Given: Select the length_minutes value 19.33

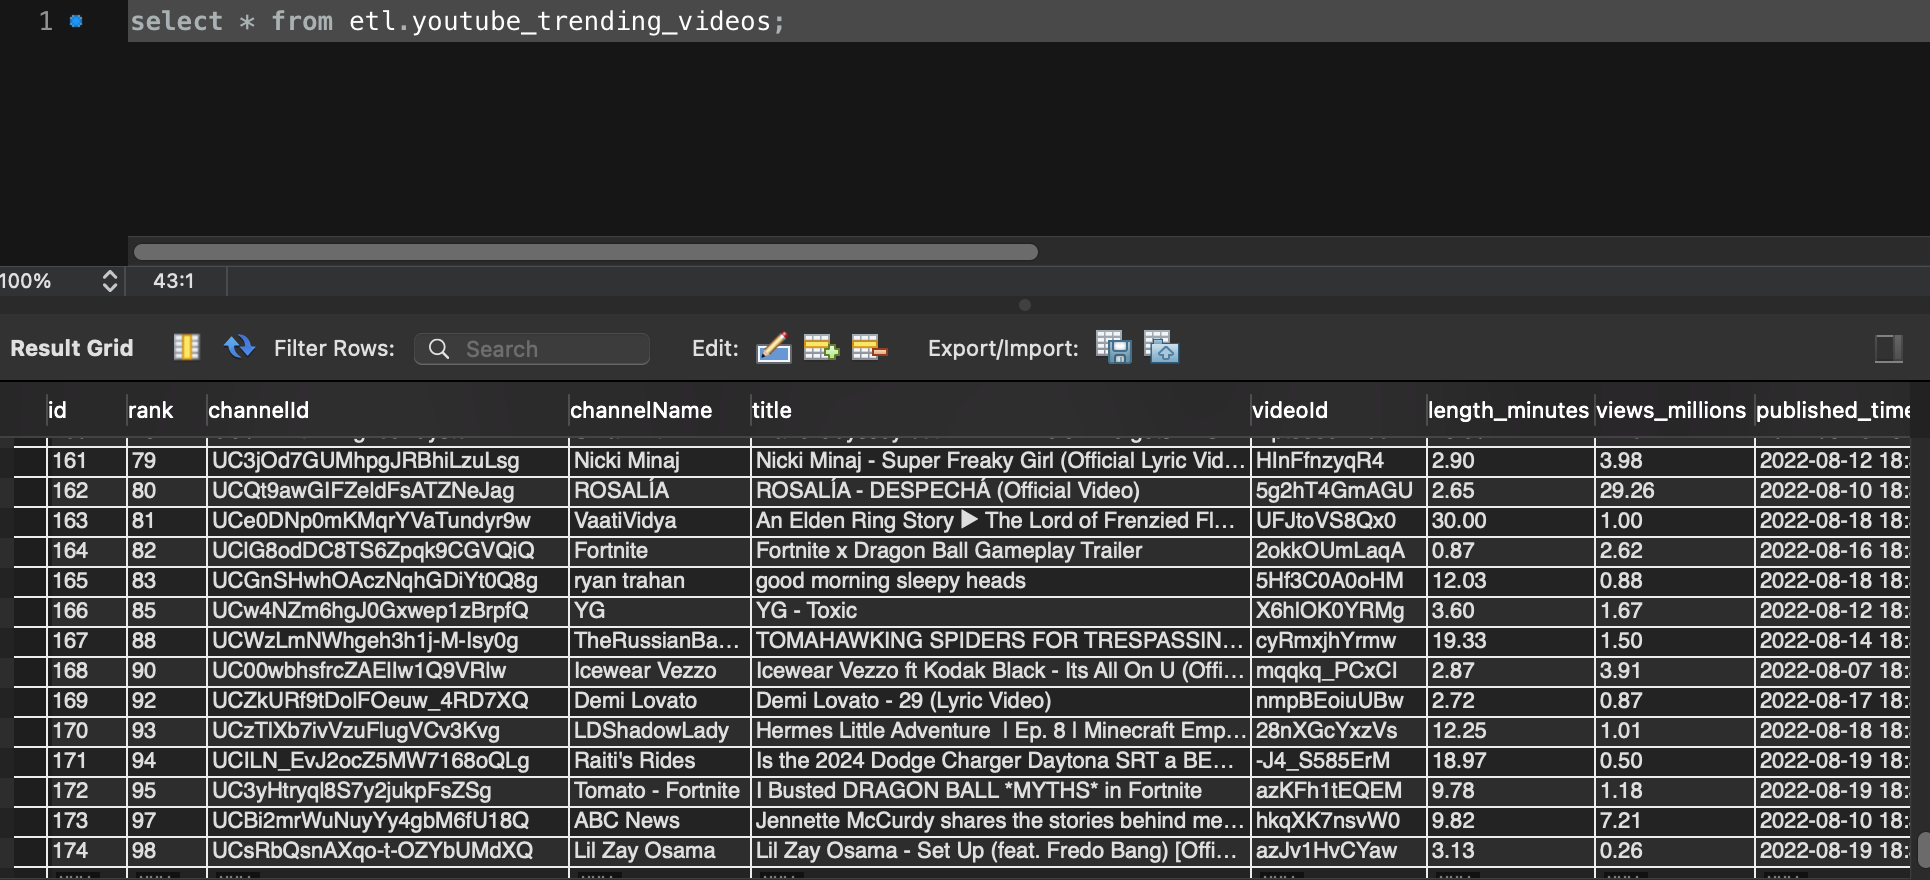Looking at the screenshot, I should pyautogui.click(x=1510, y=641).
